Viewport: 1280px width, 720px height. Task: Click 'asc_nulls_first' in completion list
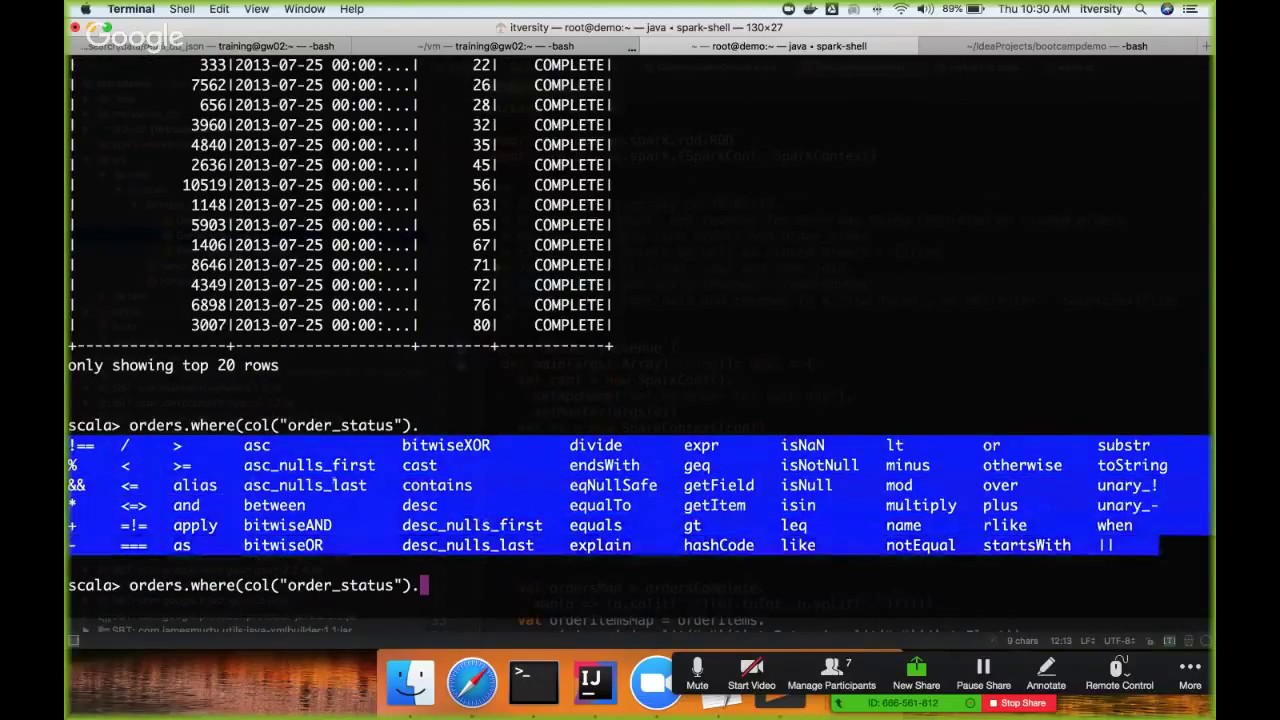[309, 465]
